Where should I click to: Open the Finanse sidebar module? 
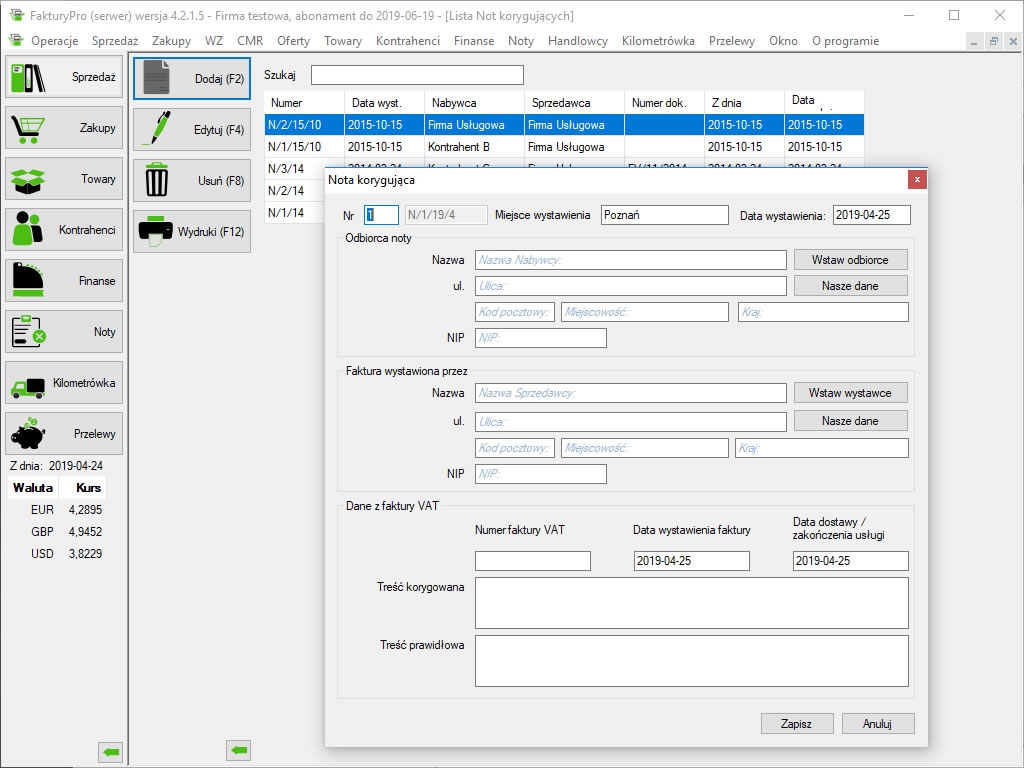tap(64, 281)
